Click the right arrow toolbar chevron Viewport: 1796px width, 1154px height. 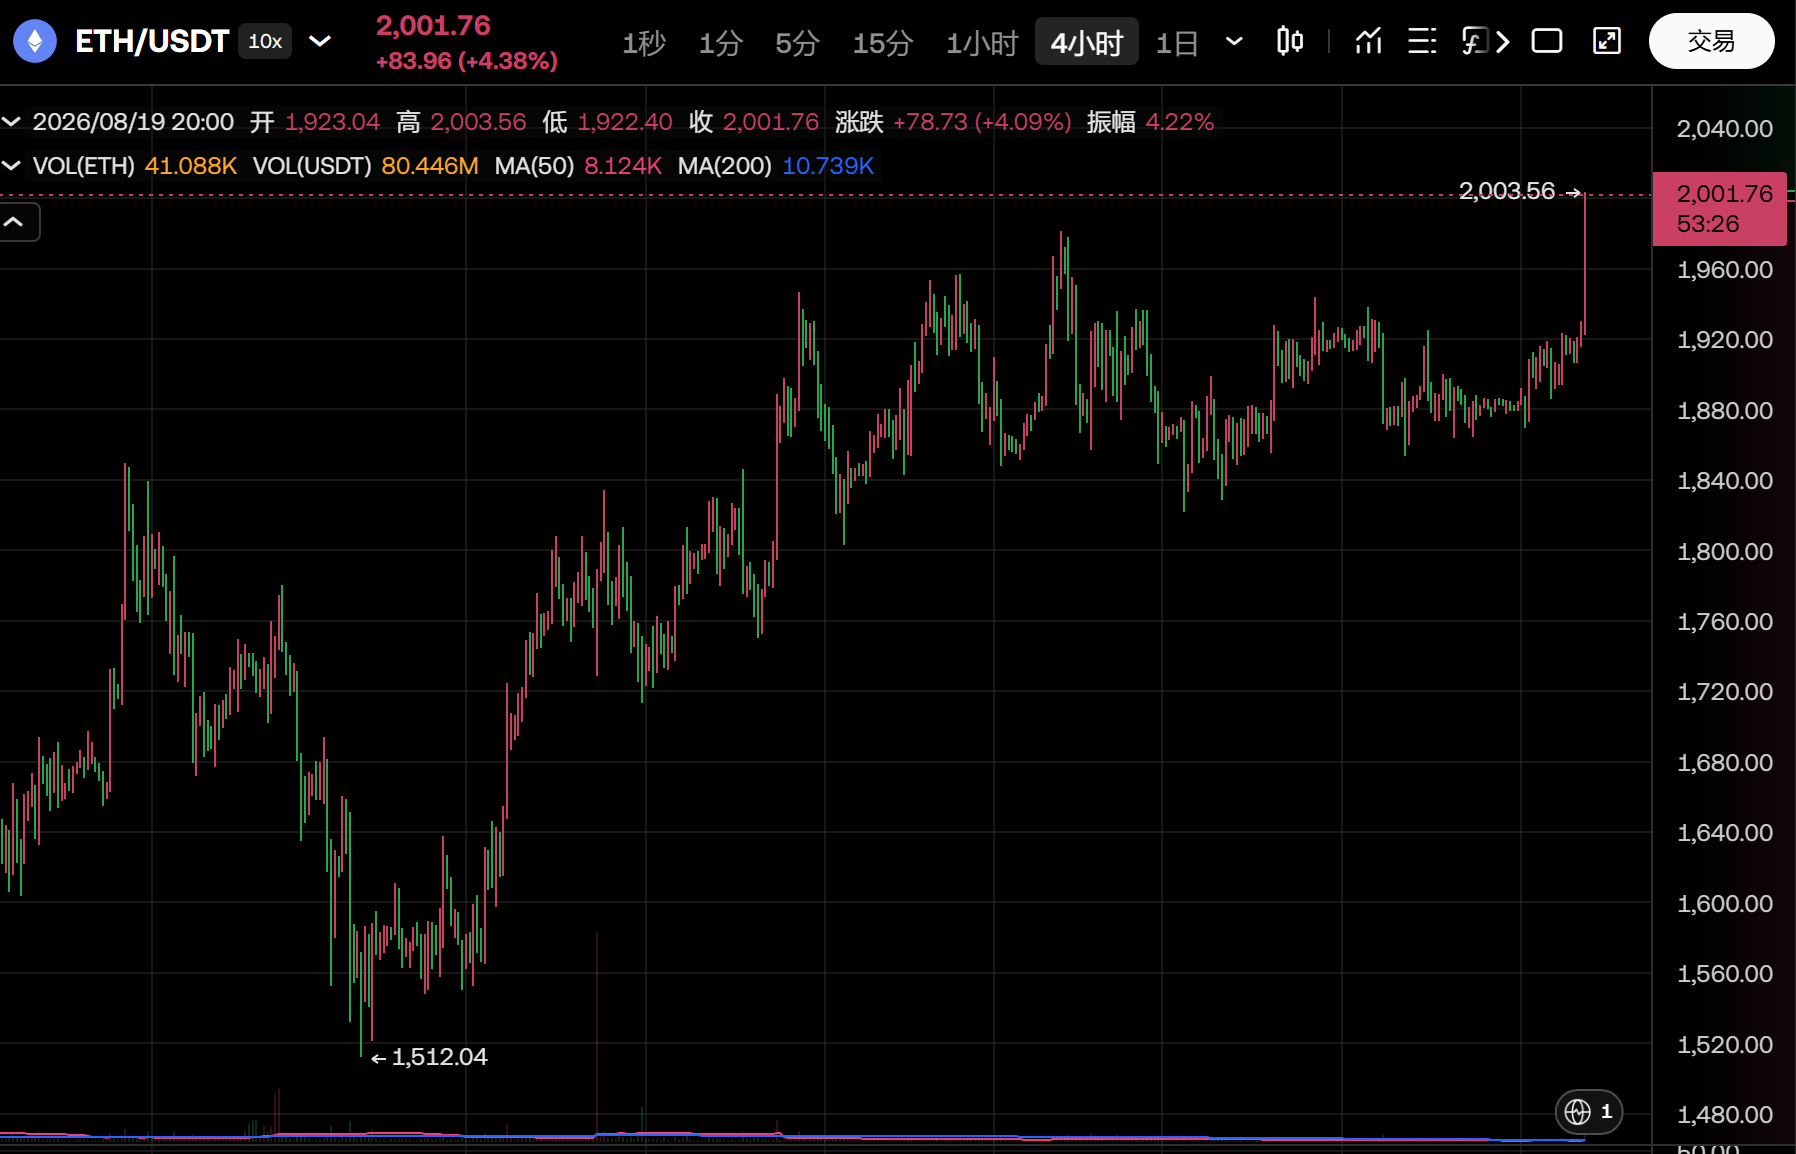point(1503,41)
